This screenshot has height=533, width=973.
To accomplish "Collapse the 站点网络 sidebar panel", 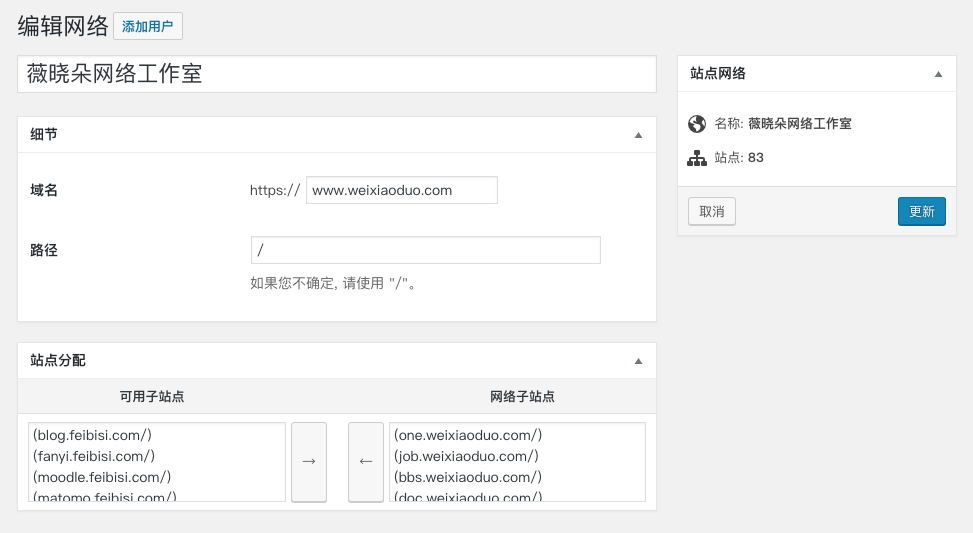I will coord(938,74).
